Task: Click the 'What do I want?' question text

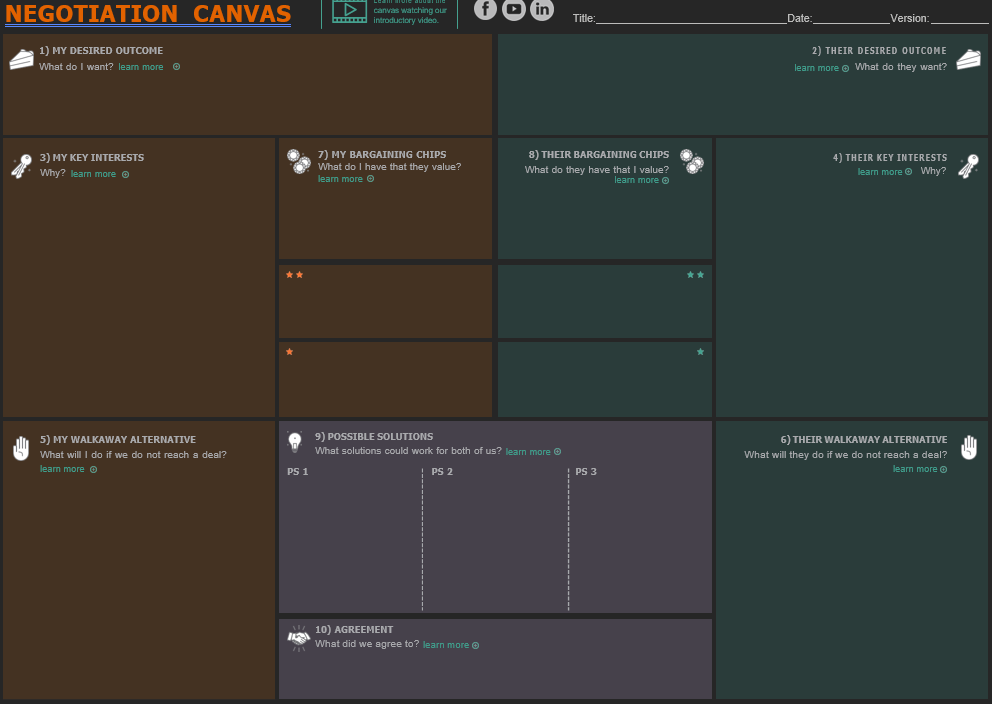Action: coord(76,66)
